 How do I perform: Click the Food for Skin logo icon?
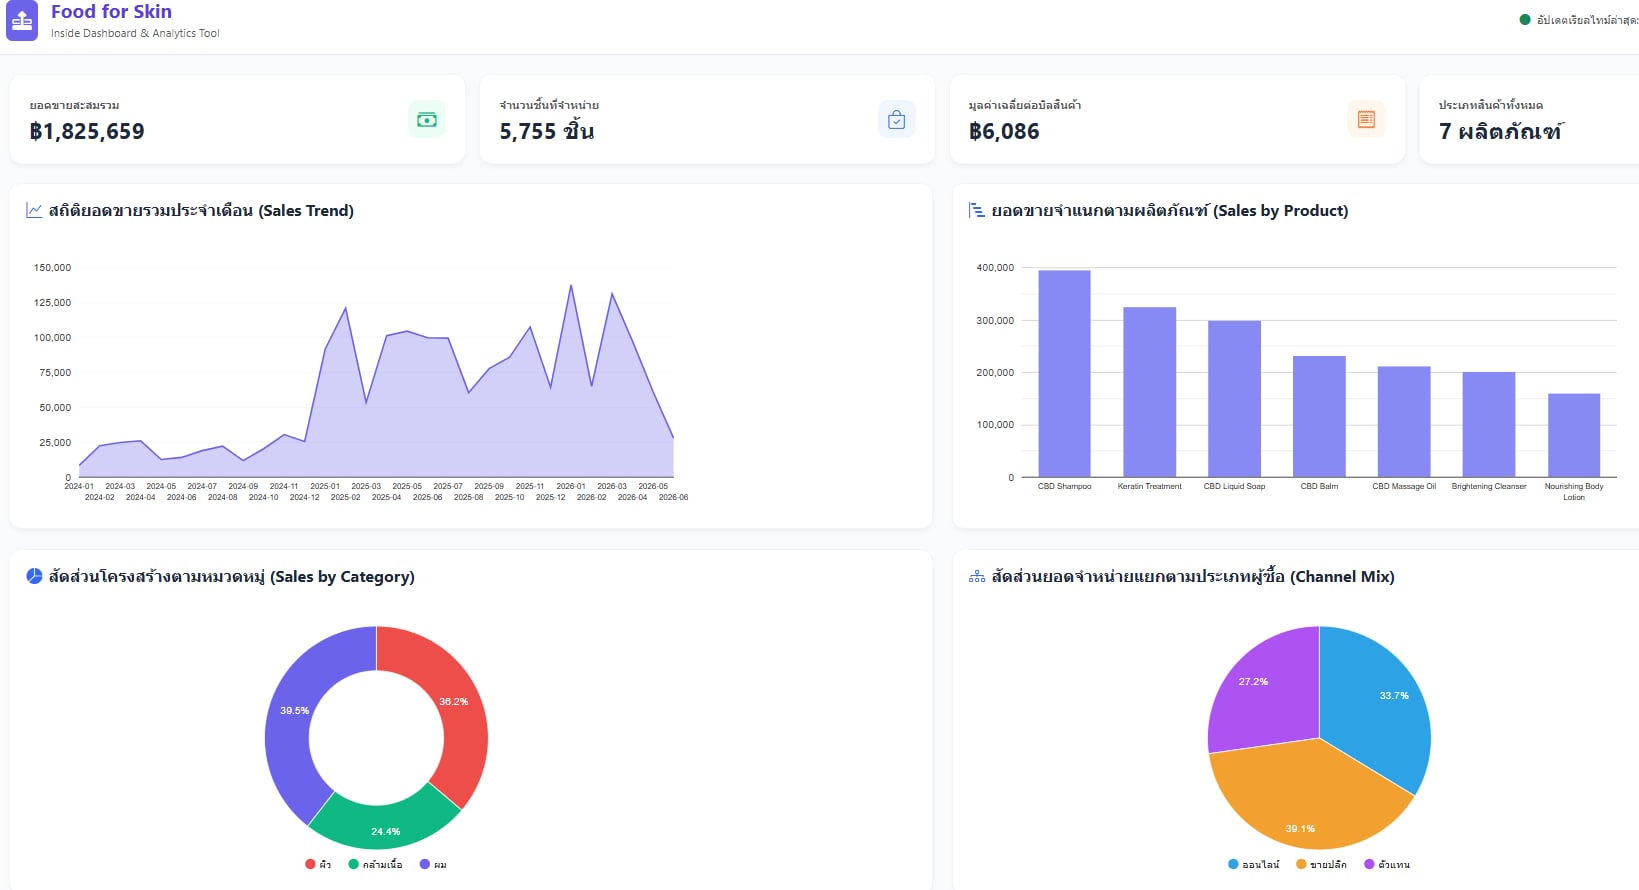coord(22,20)
